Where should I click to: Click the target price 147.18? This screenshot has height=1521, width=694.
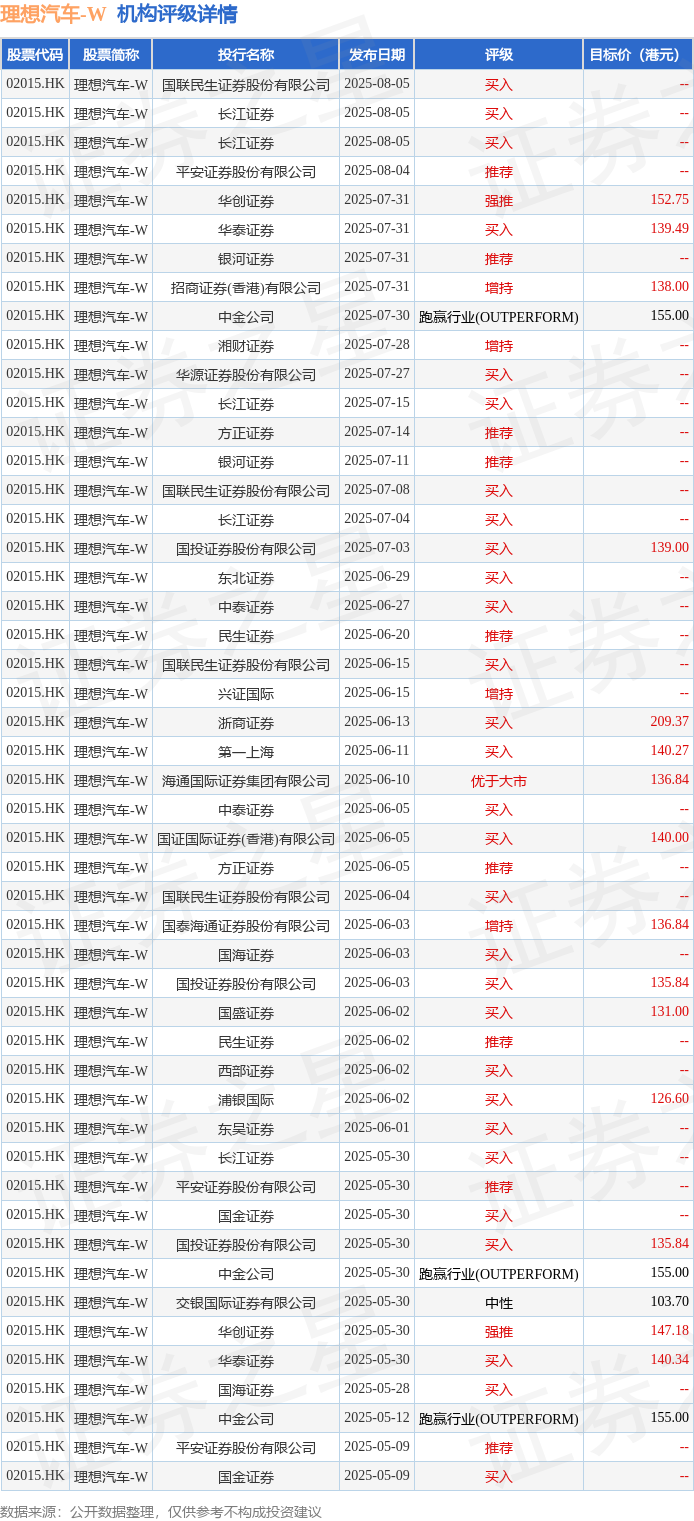(x=669, y=1331)
